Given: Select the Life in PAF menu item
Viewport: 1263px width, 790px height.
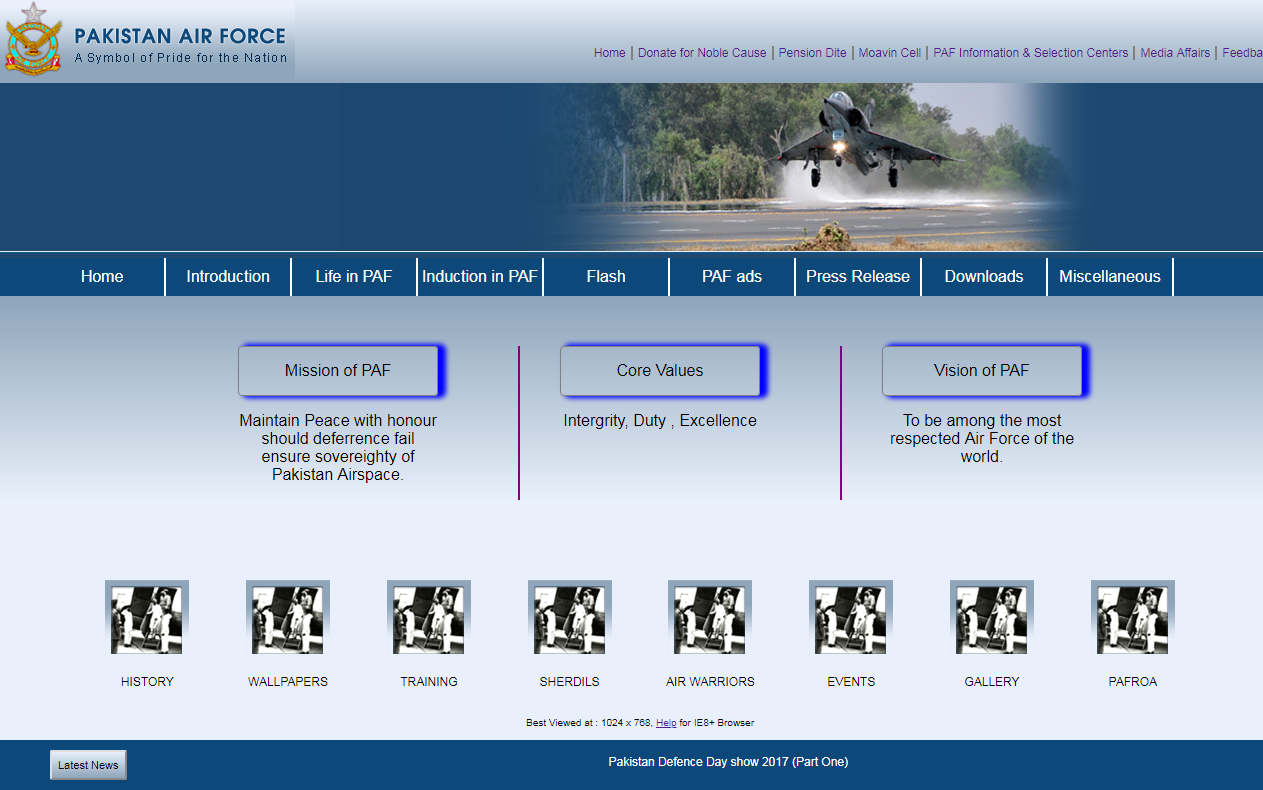Looking at the screenshot, I should click(x=354, y=277).
